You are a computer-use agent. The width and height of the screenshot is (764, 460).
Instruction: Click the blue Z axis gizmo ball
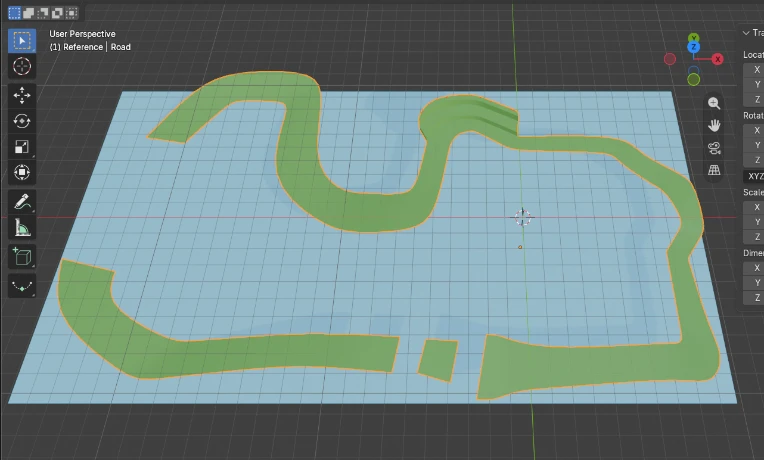coord(693,47)
